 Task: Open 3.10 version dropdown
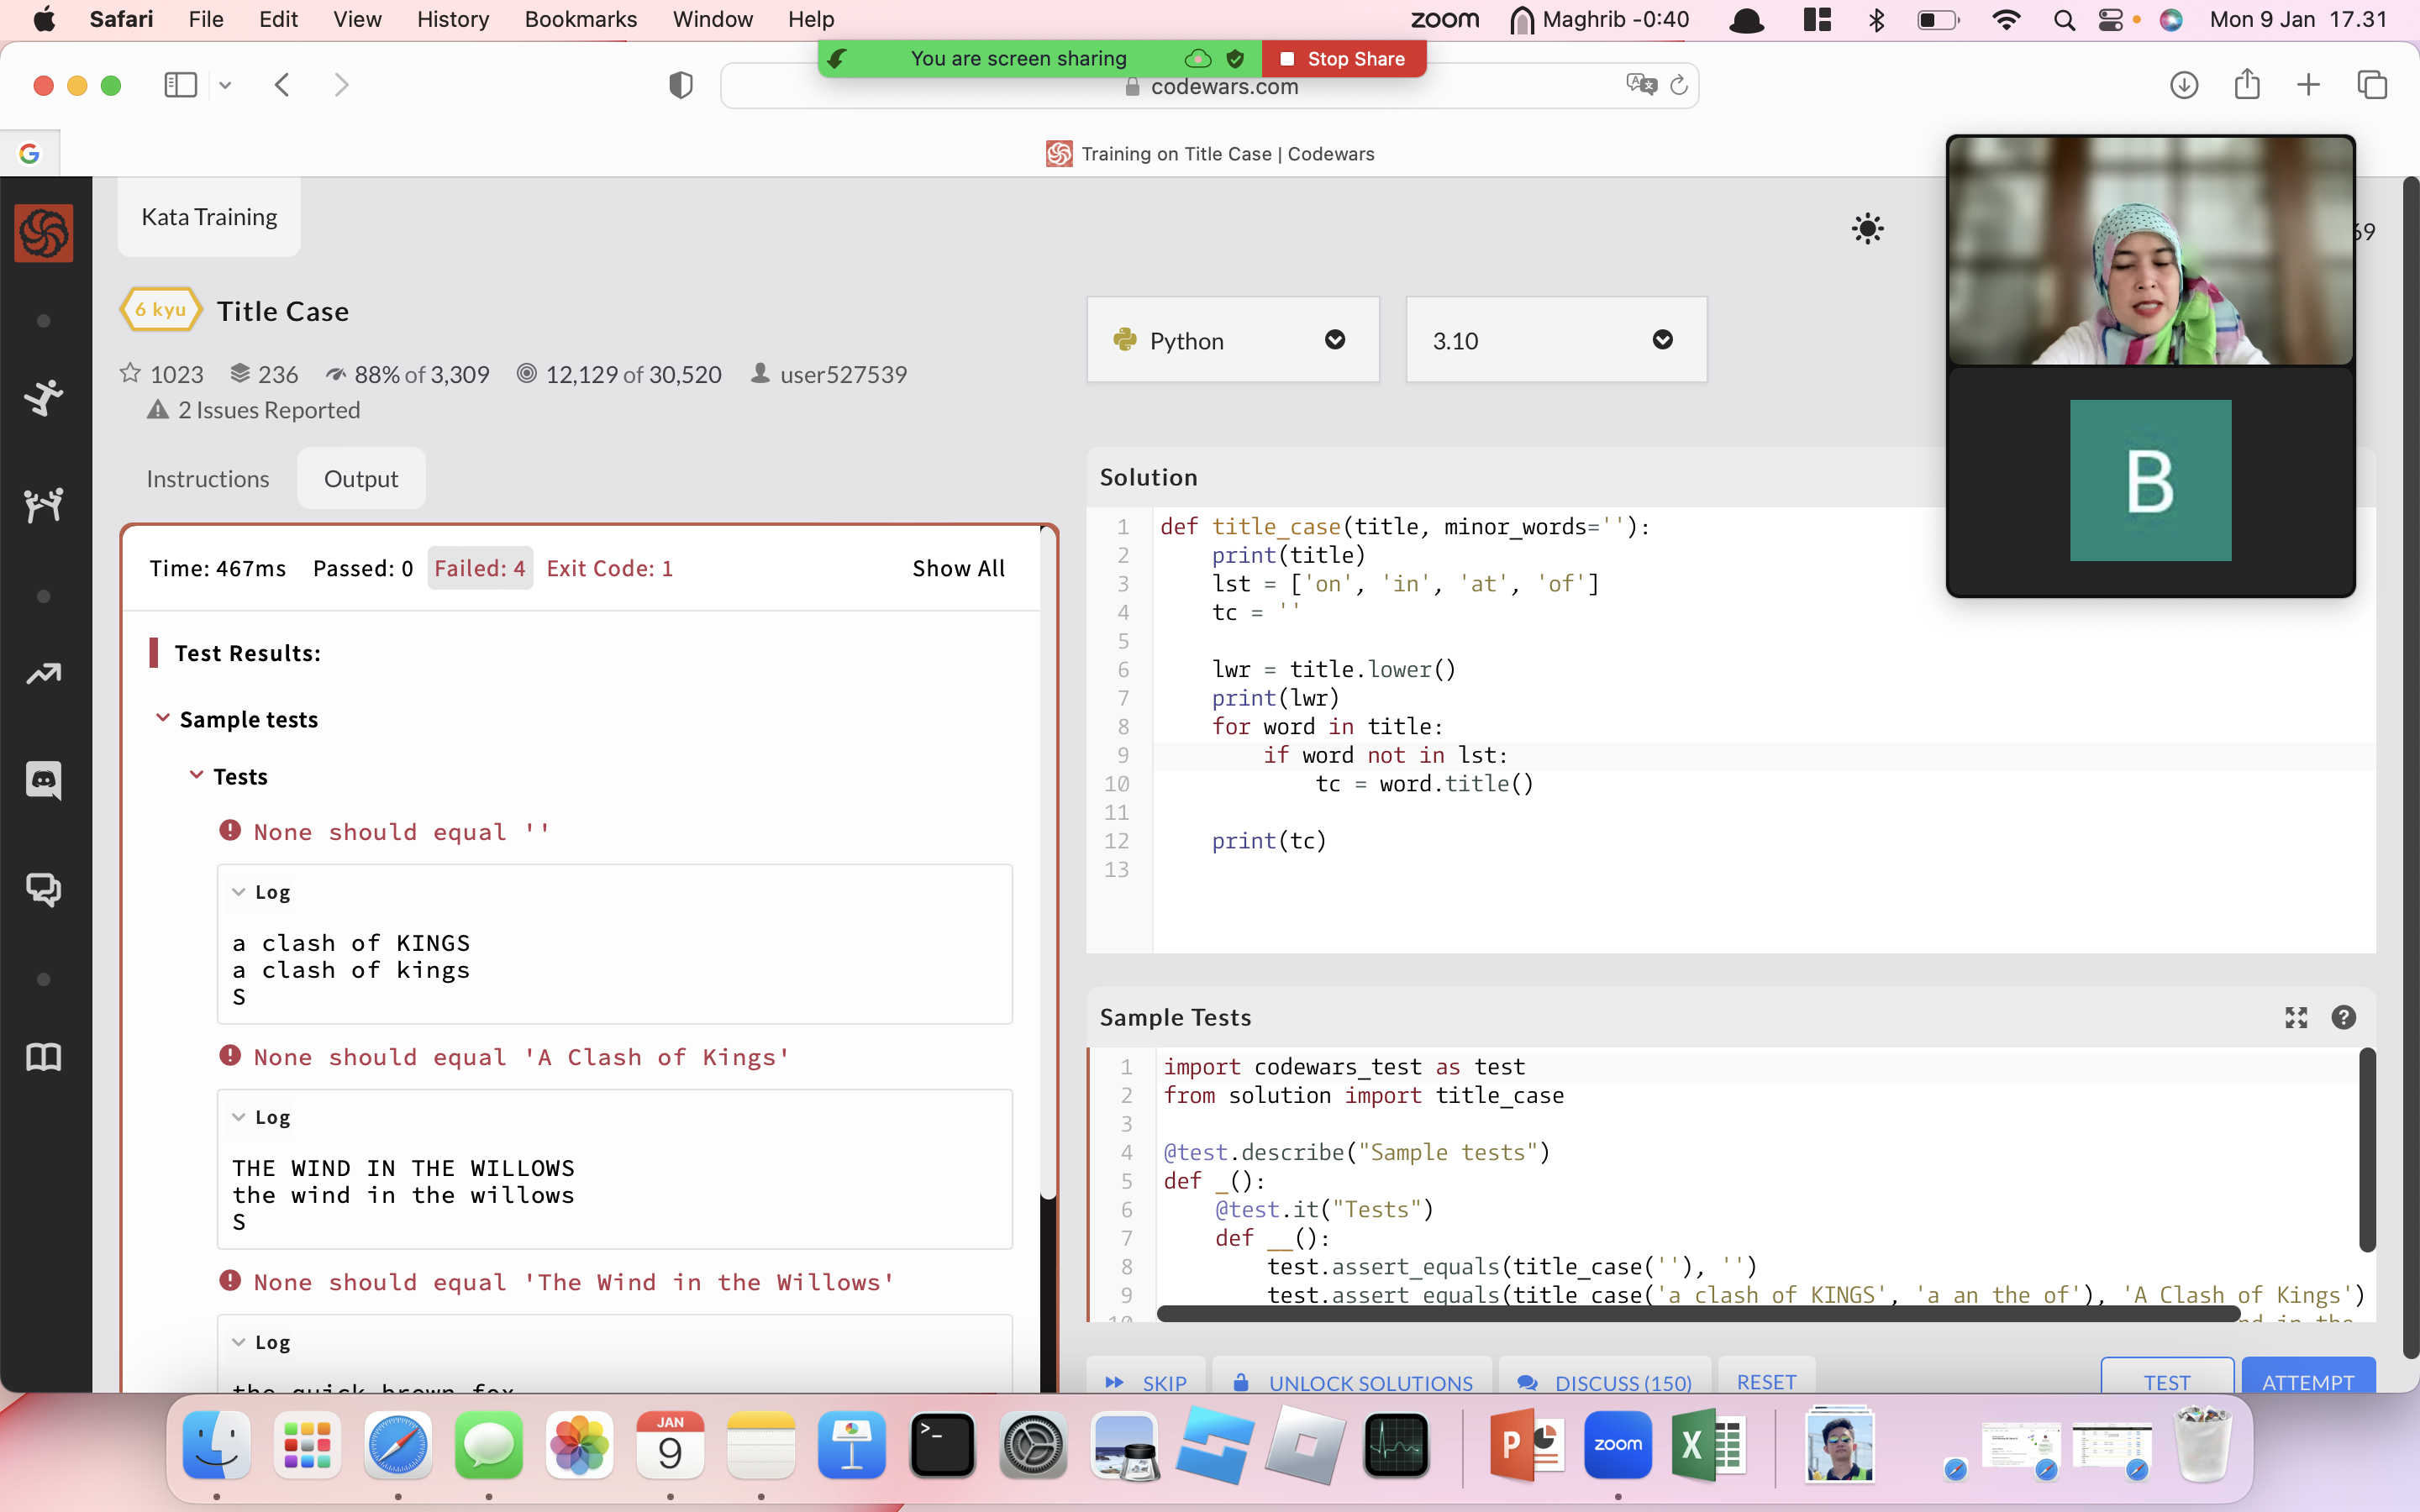1556,340
